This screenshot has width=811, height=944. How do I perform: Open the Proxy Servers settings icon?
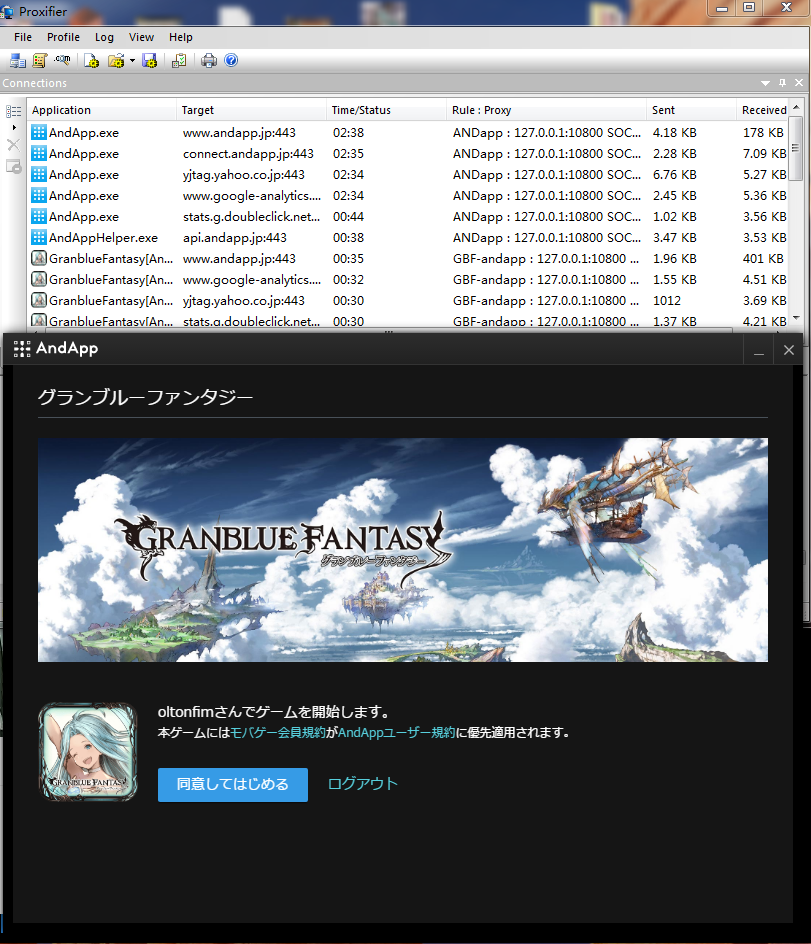[17, 61]
